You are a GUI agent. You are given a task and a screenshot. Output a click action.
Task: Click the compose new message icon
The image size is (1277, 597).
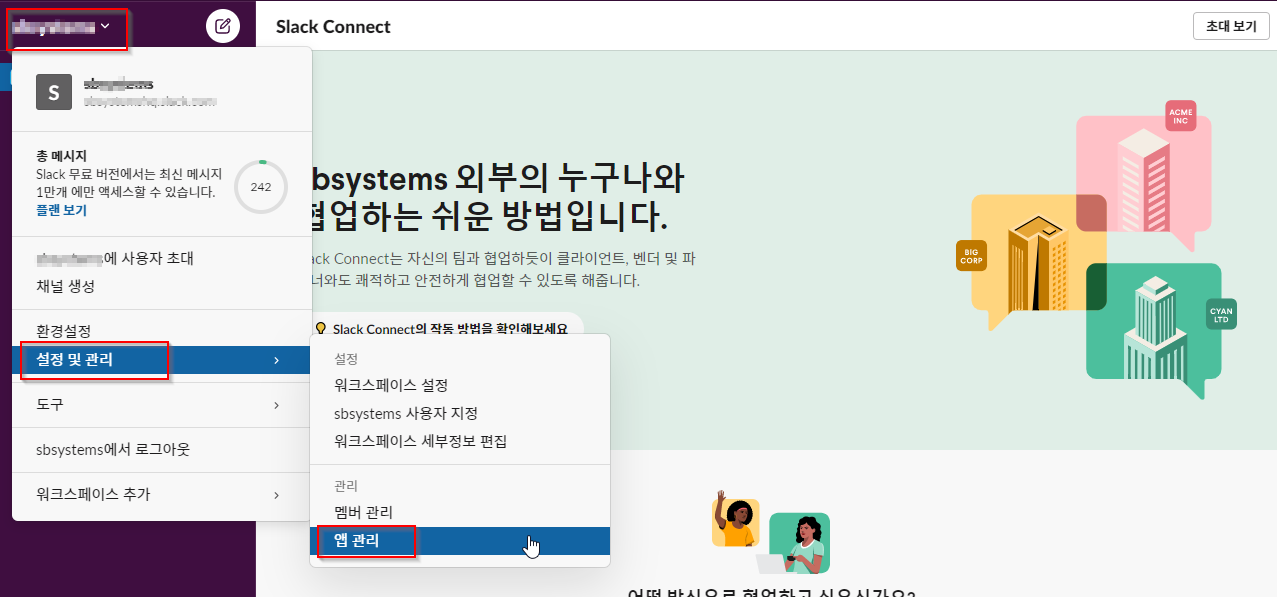click(x=223, y=26)
